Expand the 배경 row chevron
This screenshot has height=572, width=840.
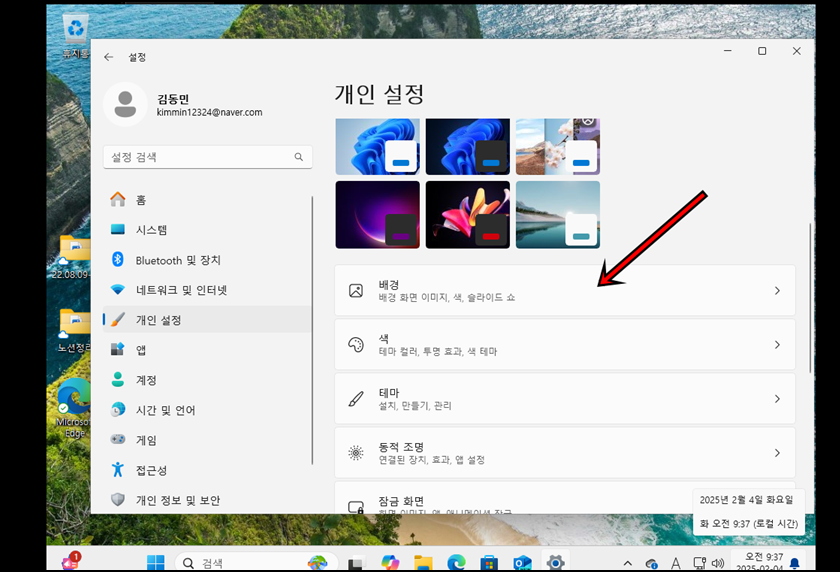pos(777,290)
